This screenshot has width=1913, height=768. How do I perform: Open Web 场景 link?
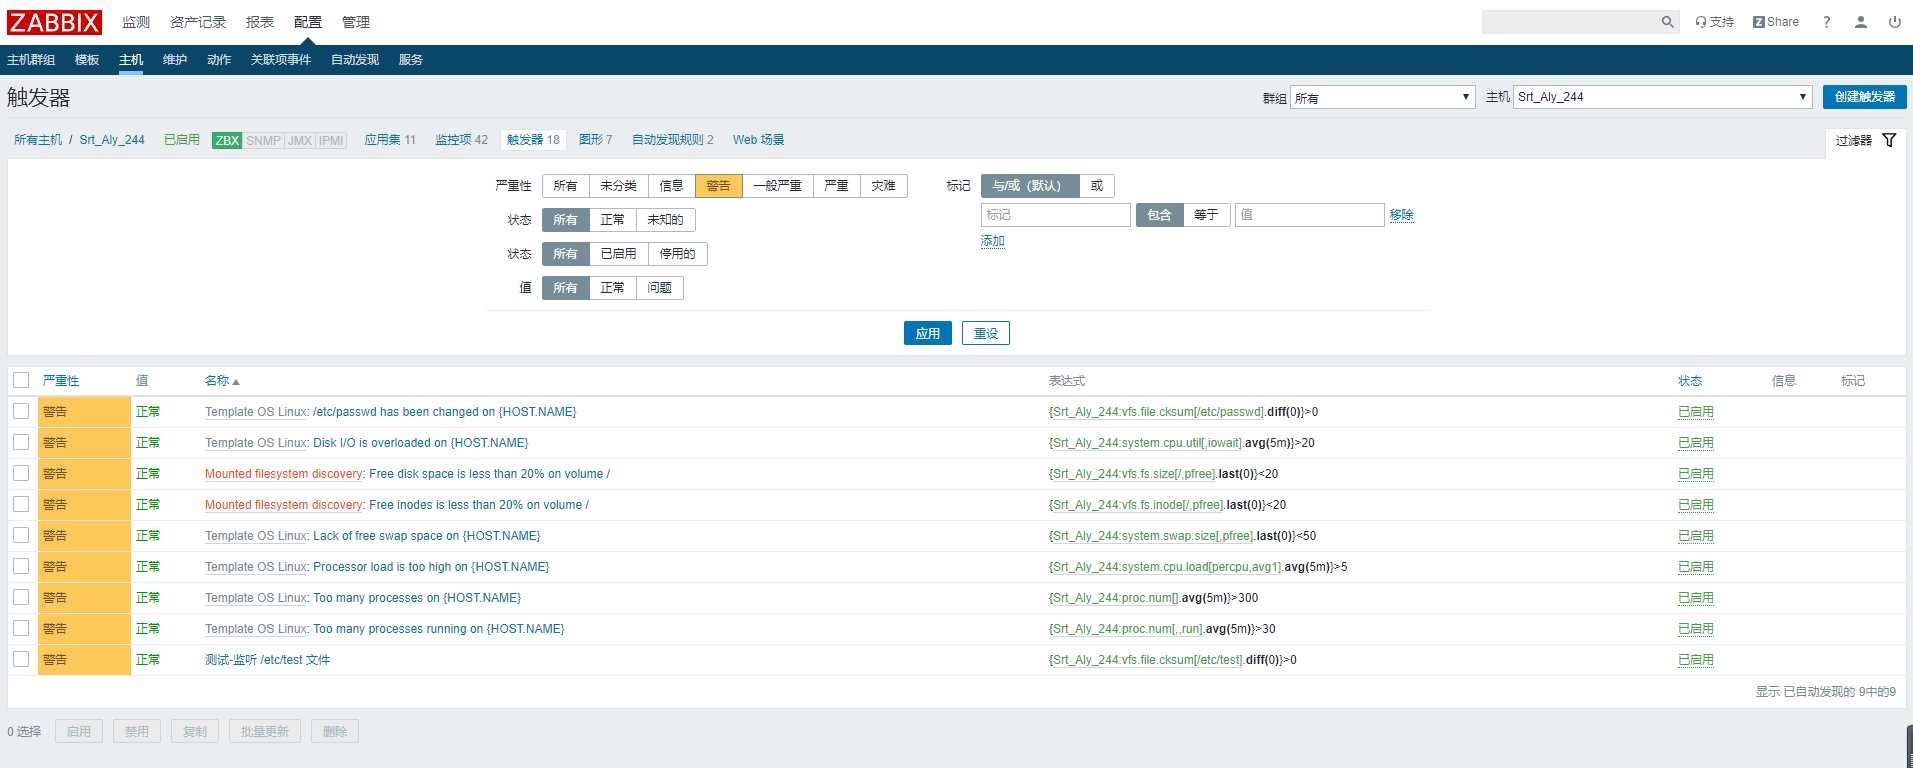(x=759, y=140)
